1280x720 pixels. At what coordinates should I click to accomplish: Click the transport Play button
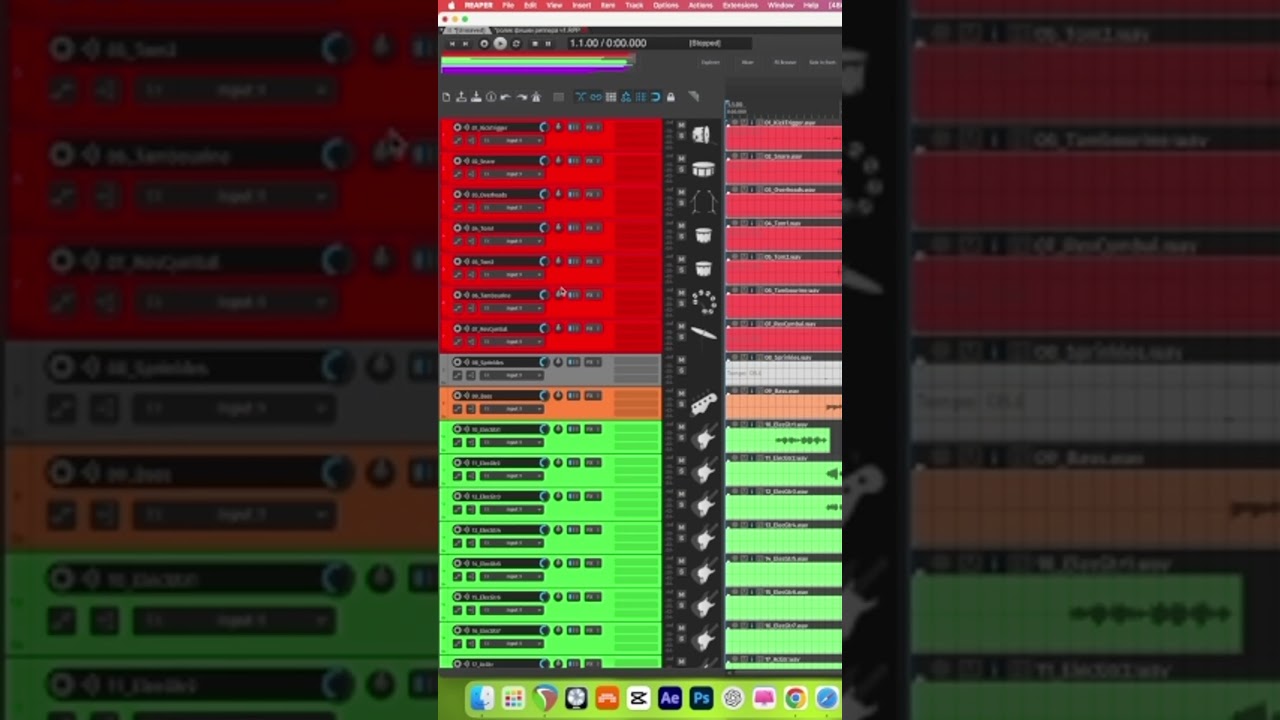[500, 43]
